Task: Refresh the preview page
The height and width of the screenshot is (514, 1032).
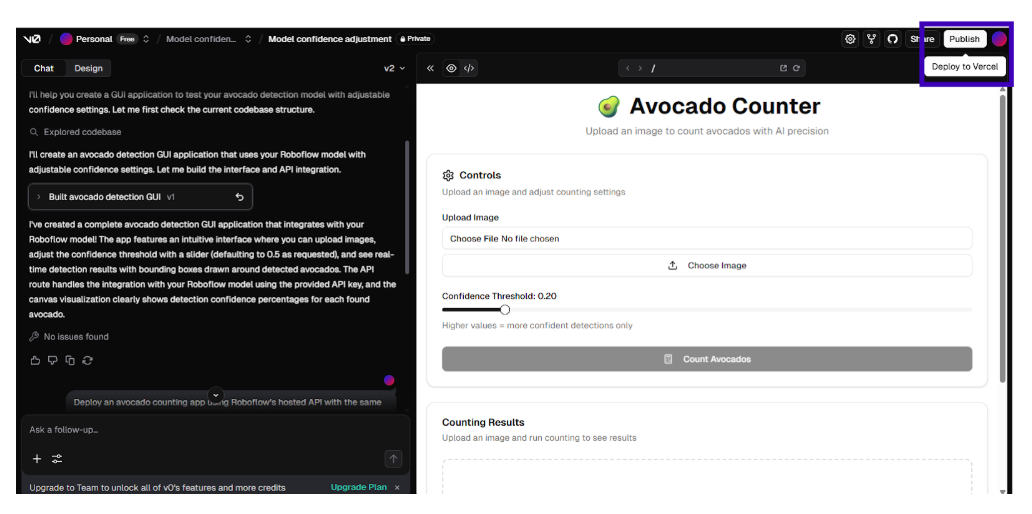Action: point(796,68)
